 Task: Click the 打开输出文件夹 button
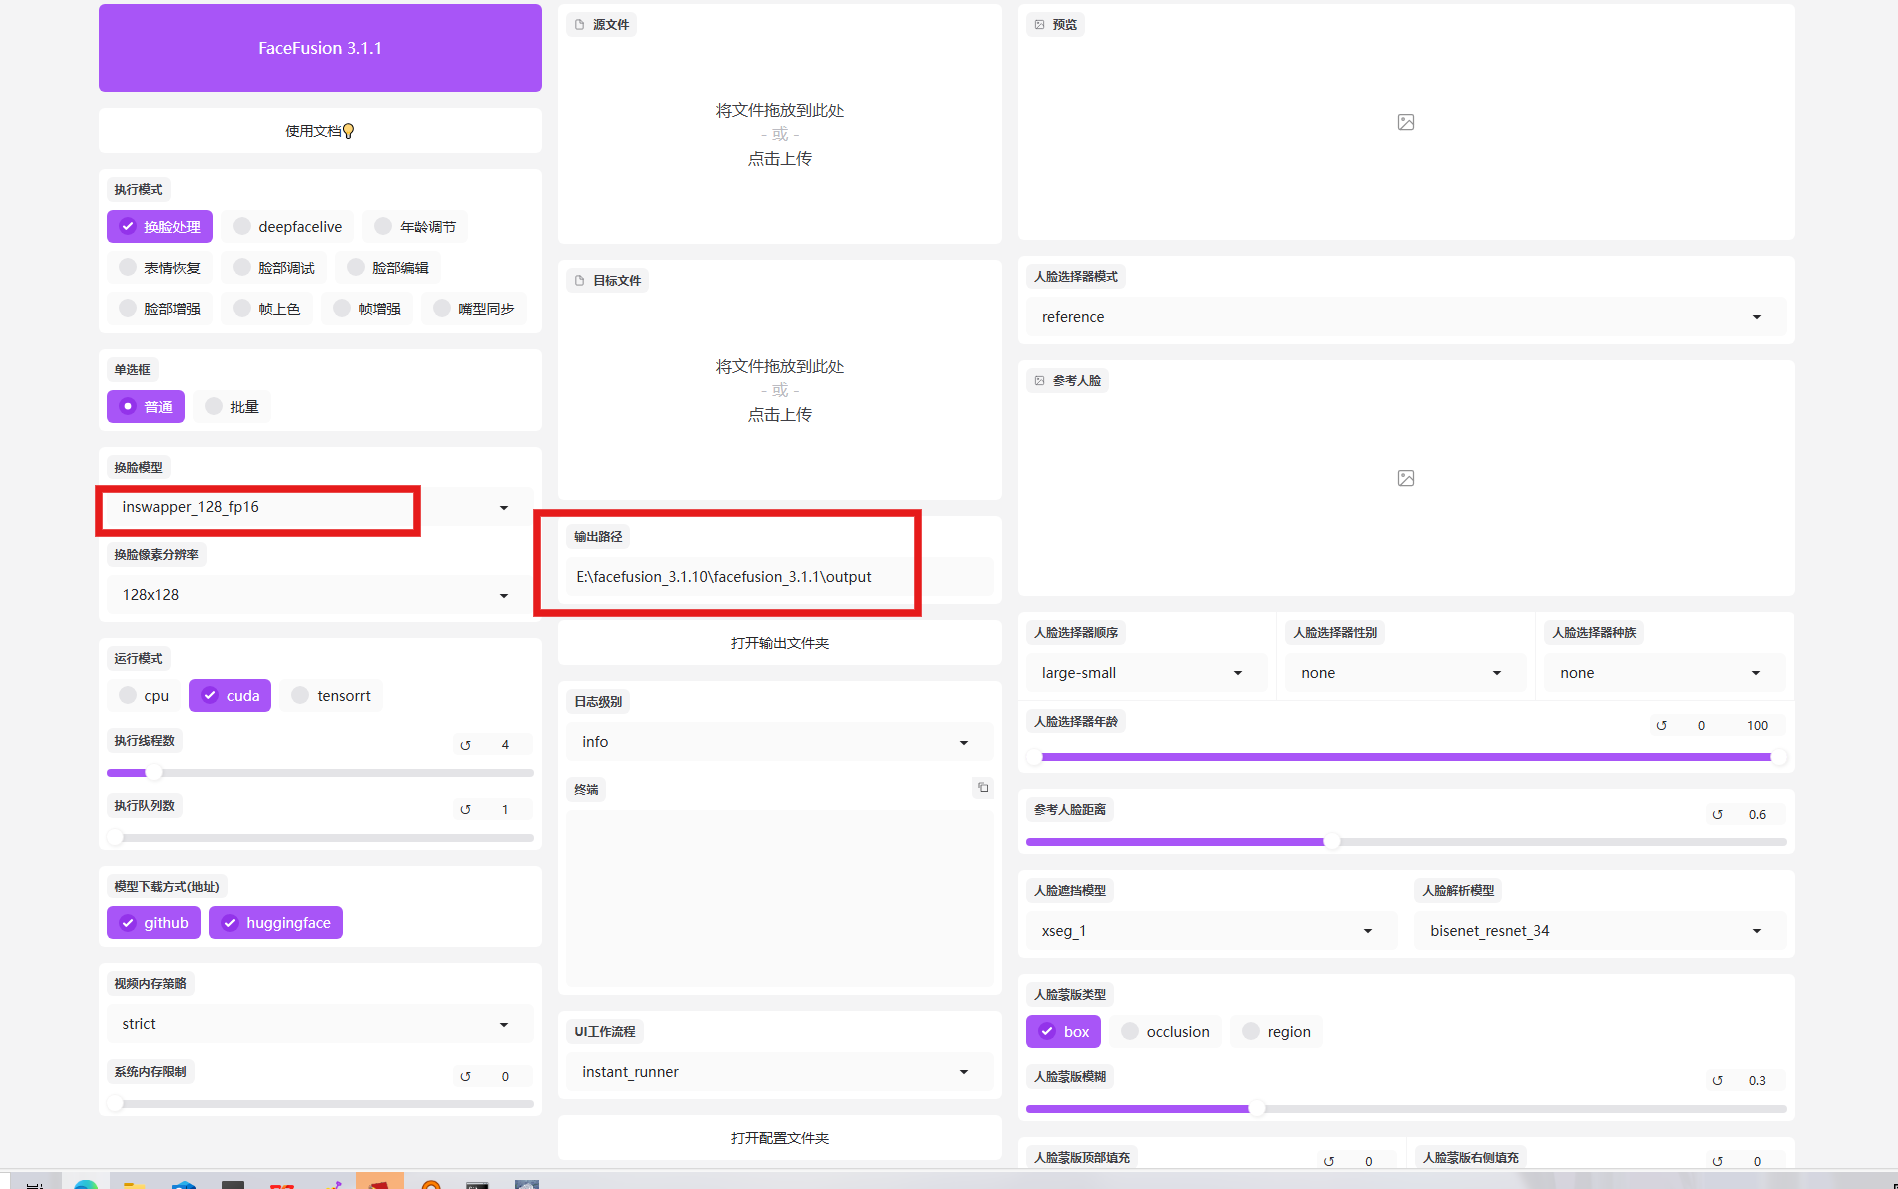779,643
